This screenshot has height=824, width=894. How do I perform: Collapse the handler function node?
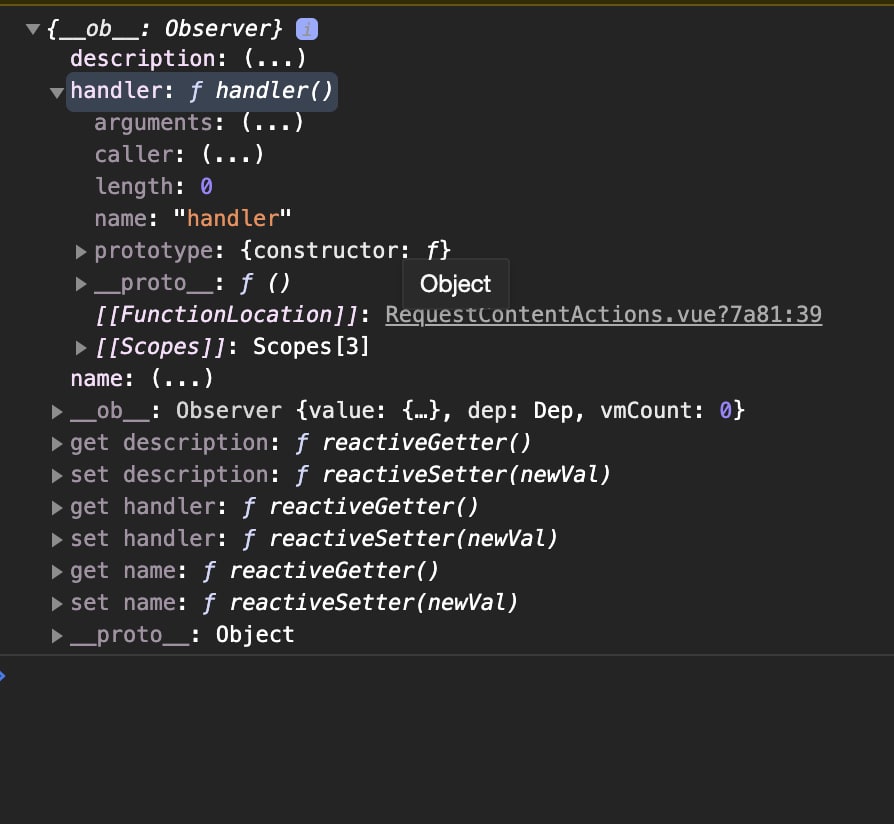pos(56,92)
